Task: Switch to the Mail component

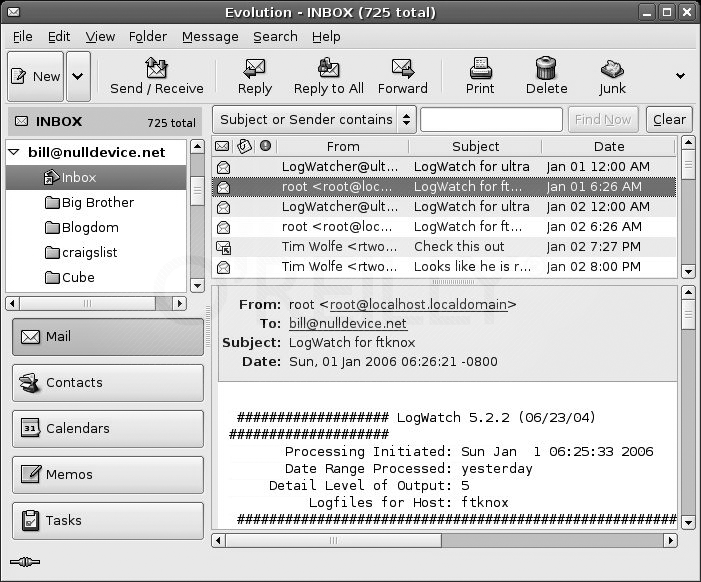Action: pyautogui.click(x=108, y=337)
